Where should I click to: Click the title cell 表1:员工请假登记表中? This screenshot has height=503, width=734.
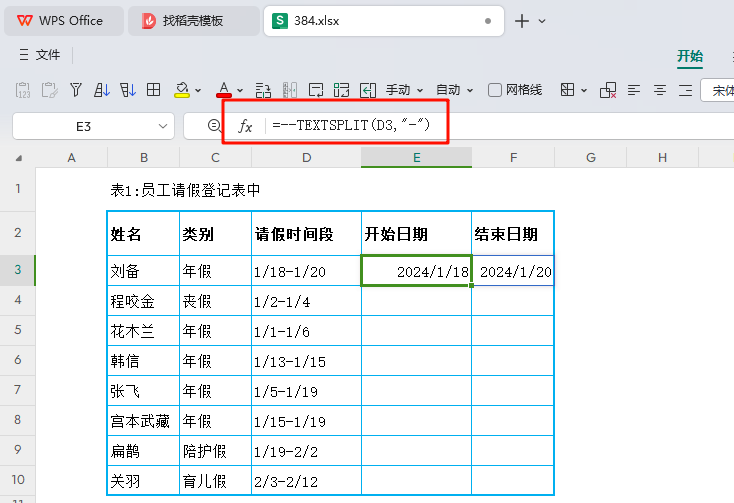pos(185,190)
